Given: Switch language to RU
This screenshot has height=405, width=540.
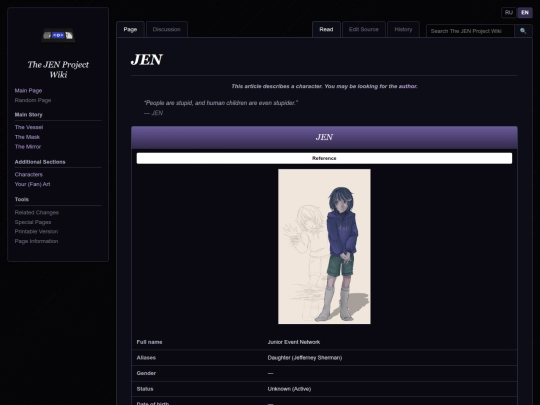Looking at the screenshot, I should coord(509,13).
